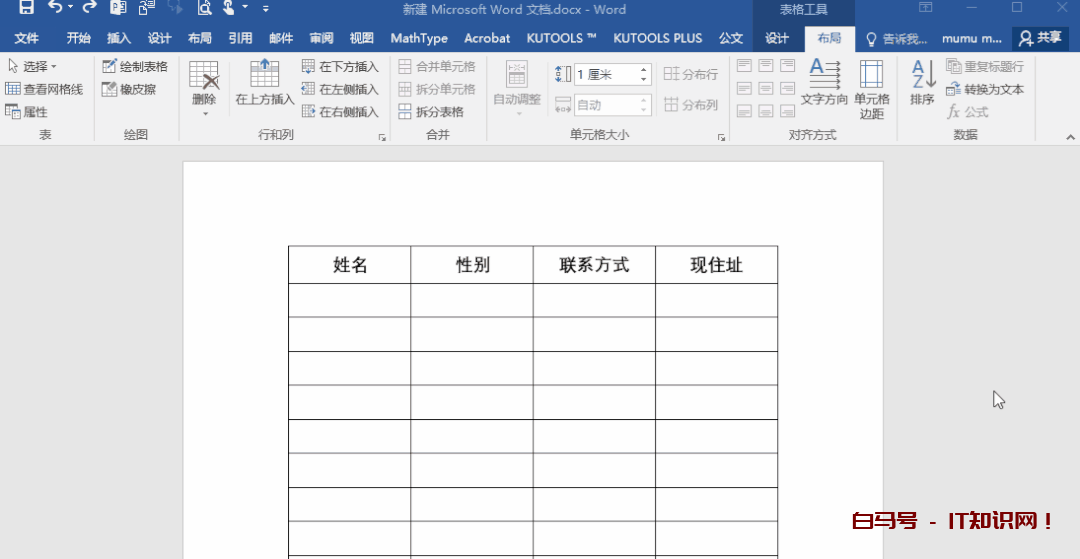Click Convert to Text (转换为文本)
Screen dimensions: 1080x559
(x=985, y=89)
